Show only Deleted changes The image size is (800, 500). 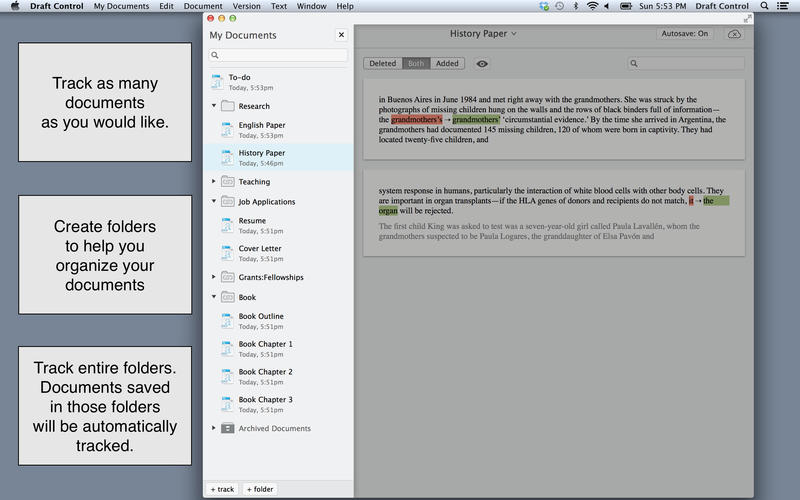[x=383, y=63]
